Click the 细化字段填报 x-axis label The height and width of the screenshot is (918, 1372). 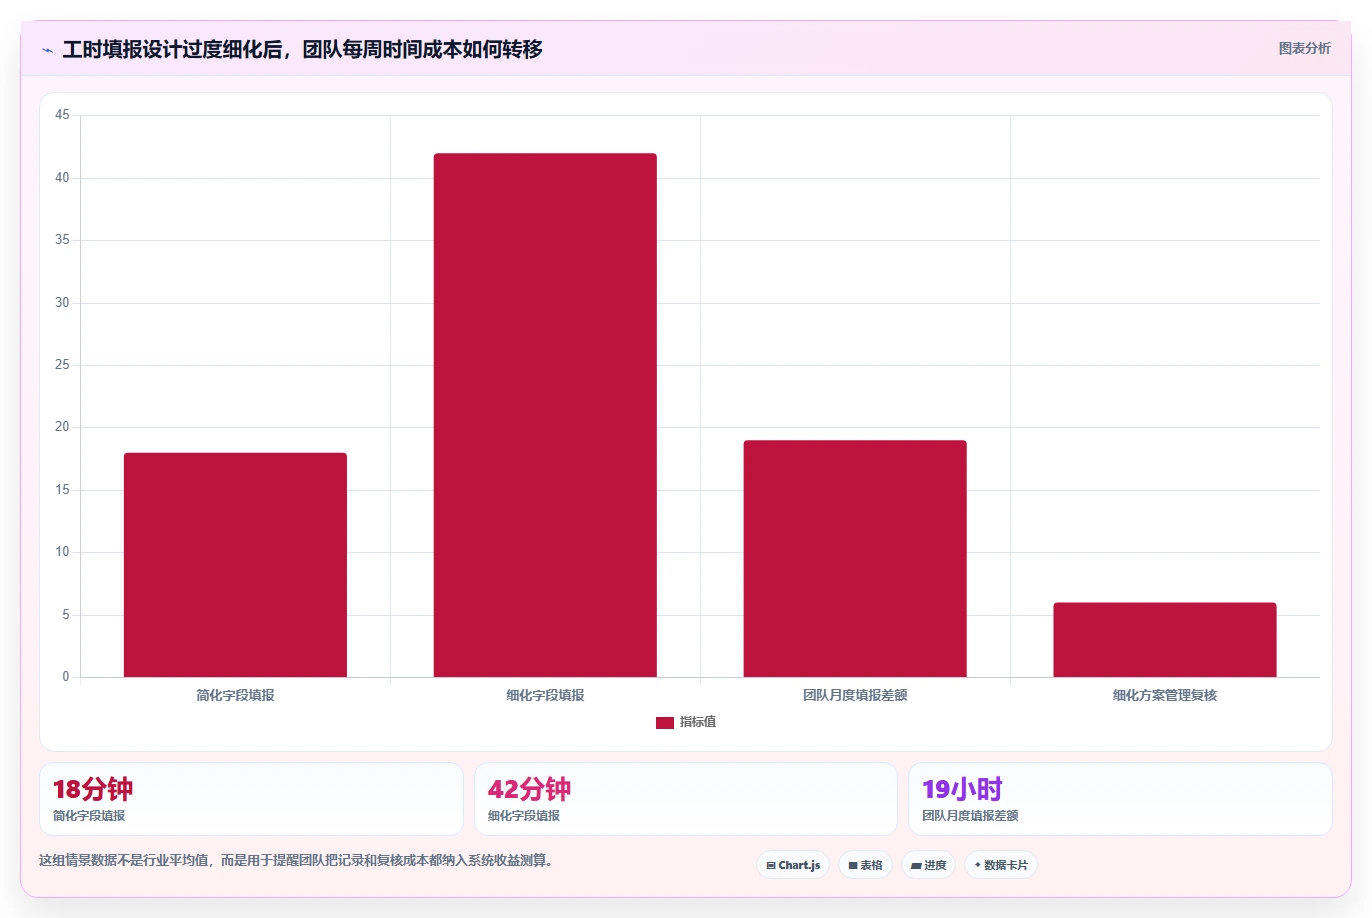(545, 695)
